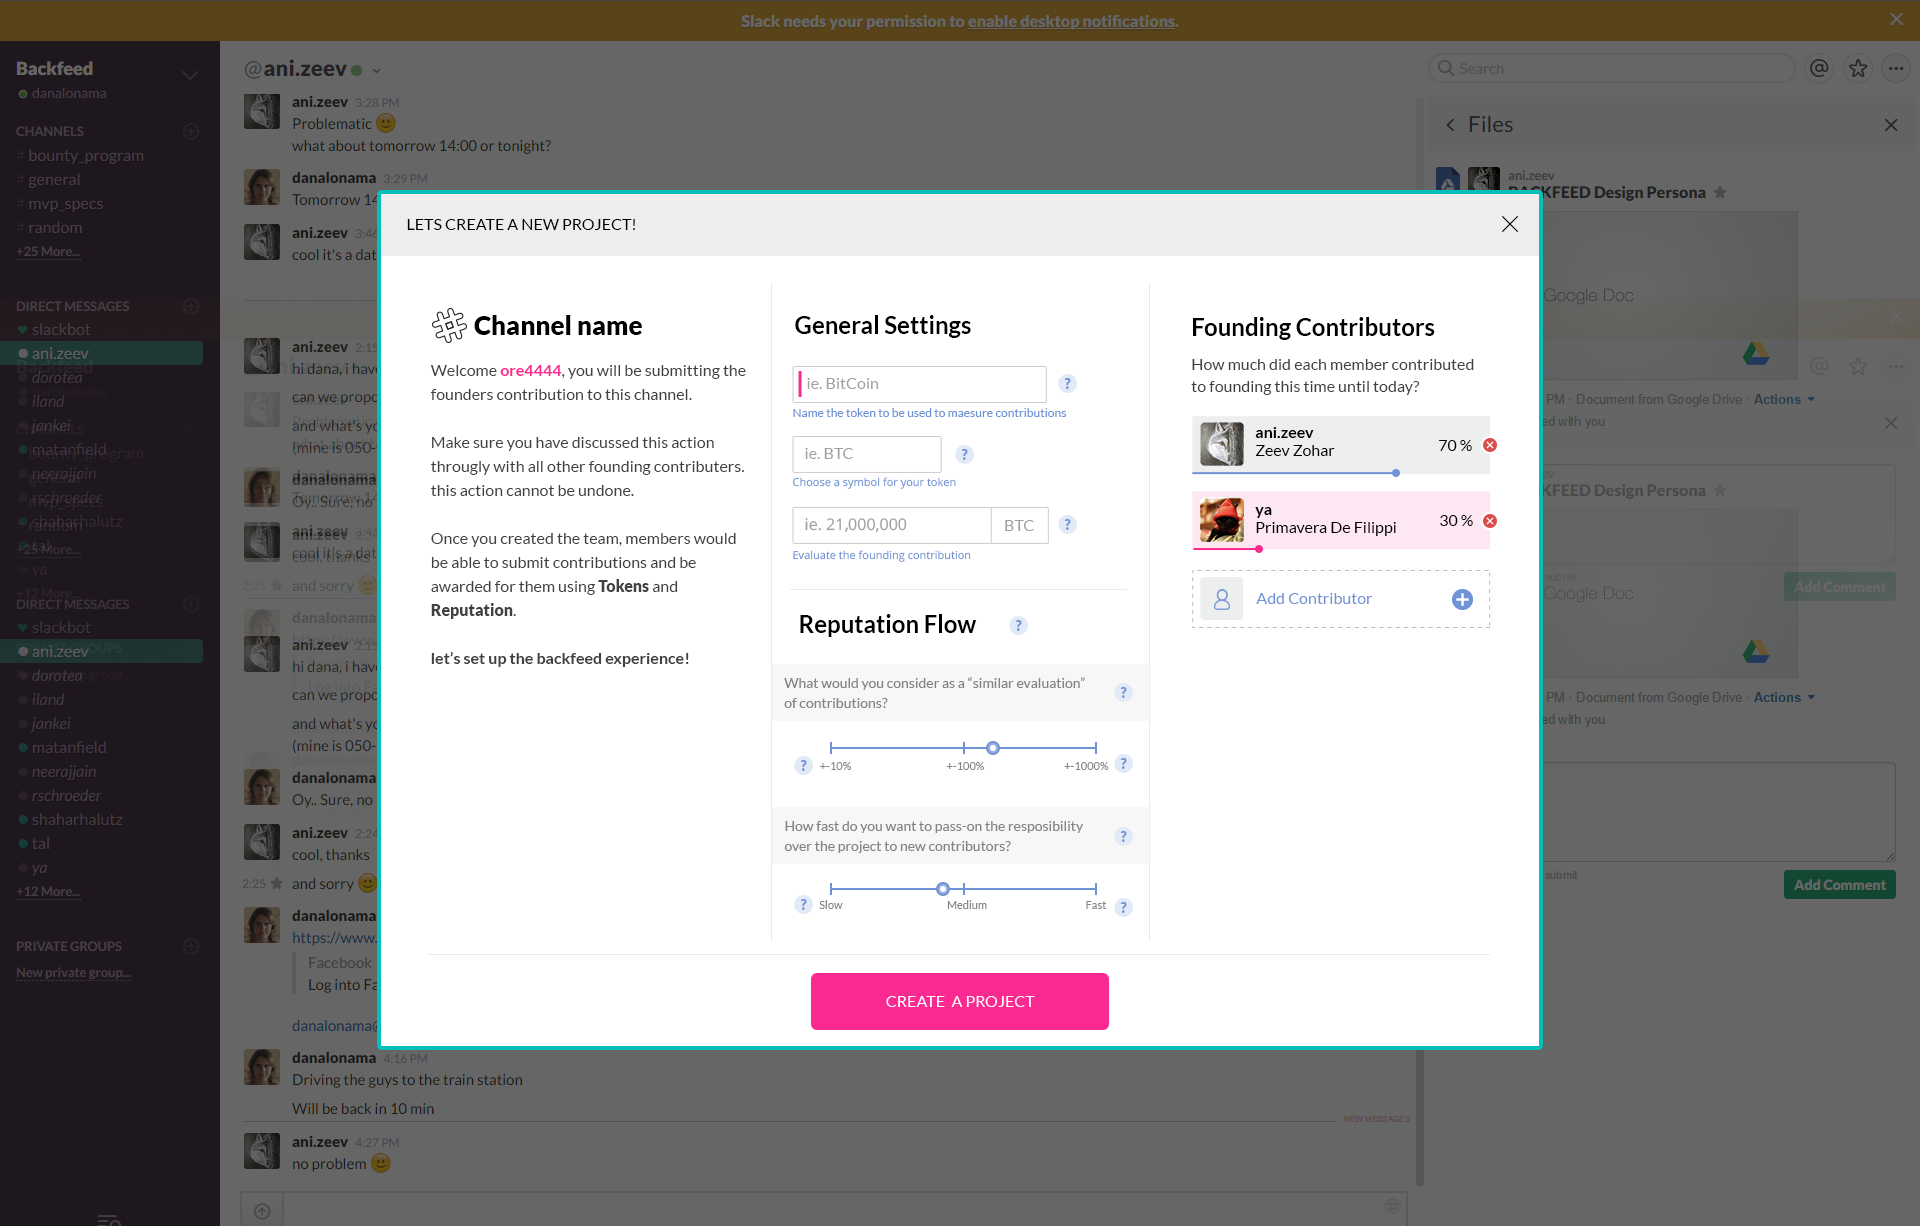Click the question mark icon next to founding contribution
The image size is (1920, 1226).
point(1068,523)
